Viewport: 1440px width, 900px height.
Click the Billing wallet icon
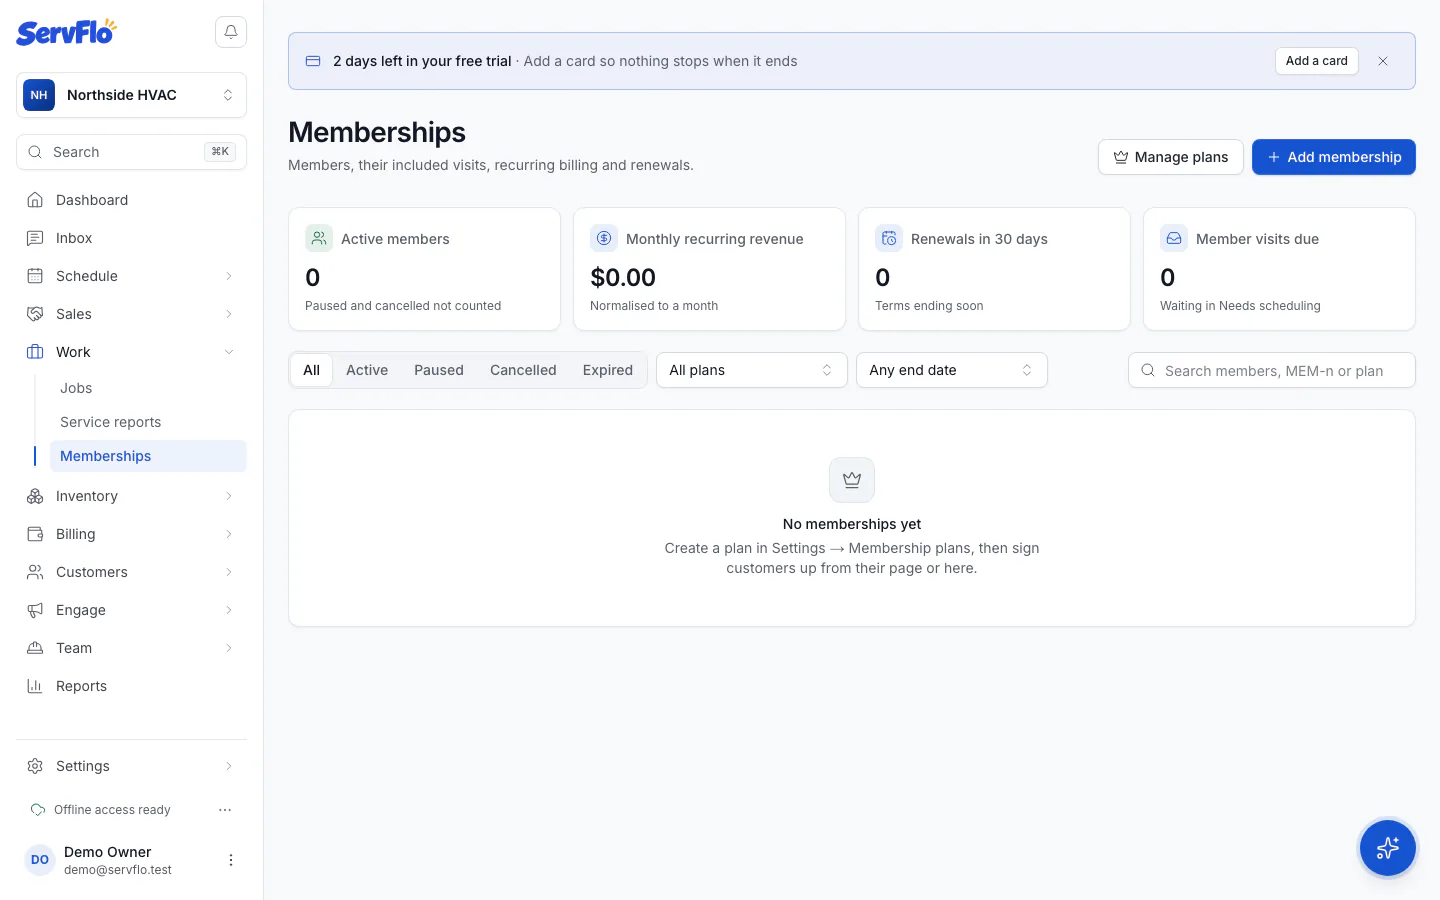35,534
